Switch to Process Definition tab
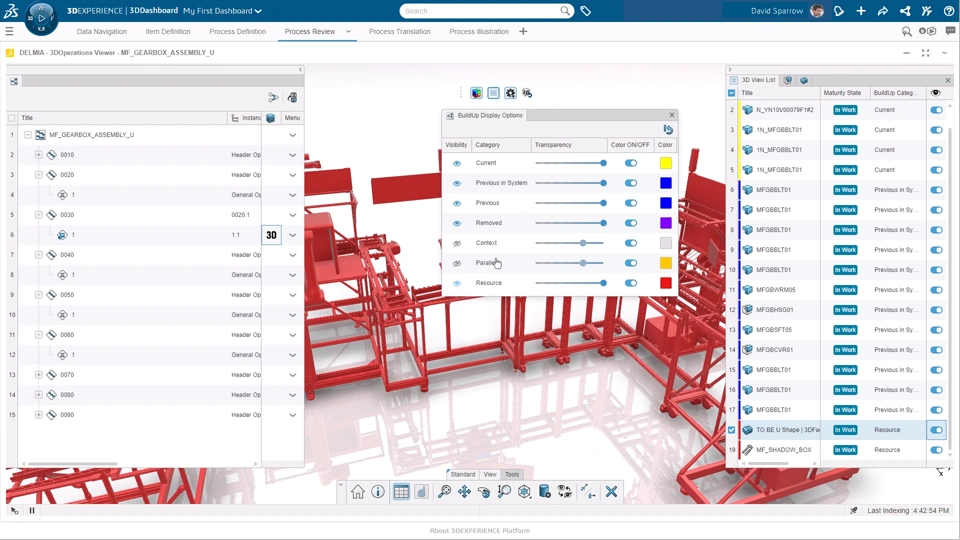Image resolution: width=960 pixels, height=540 pixels. coord(238,31)
